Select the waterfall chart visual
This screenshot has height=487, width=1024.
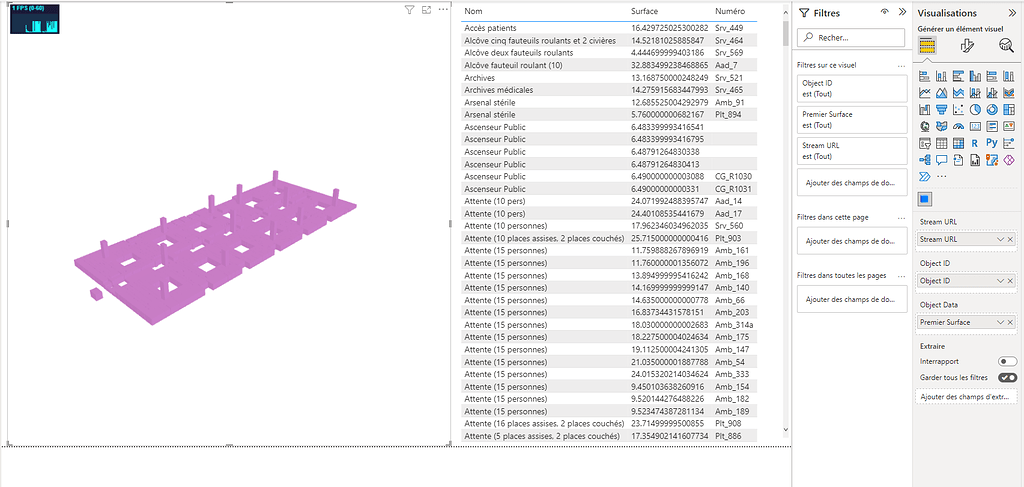[x=925, y=110]
